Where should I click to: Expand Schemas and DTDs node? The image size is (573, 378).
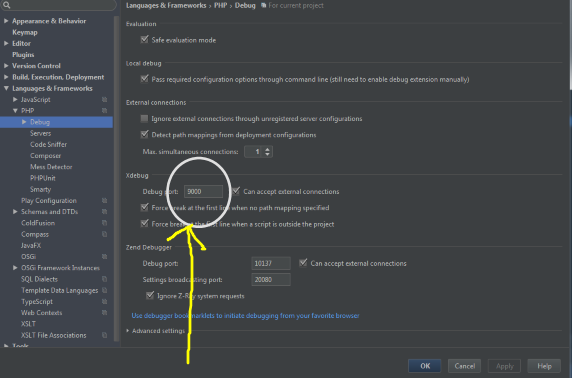click(x=15, y=212)
